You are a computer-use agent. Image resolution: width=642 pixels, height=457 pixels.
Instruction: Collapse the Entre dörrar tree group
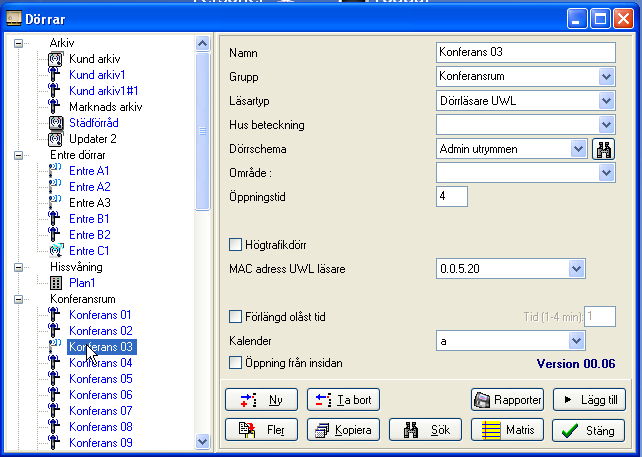click(18, 155)
